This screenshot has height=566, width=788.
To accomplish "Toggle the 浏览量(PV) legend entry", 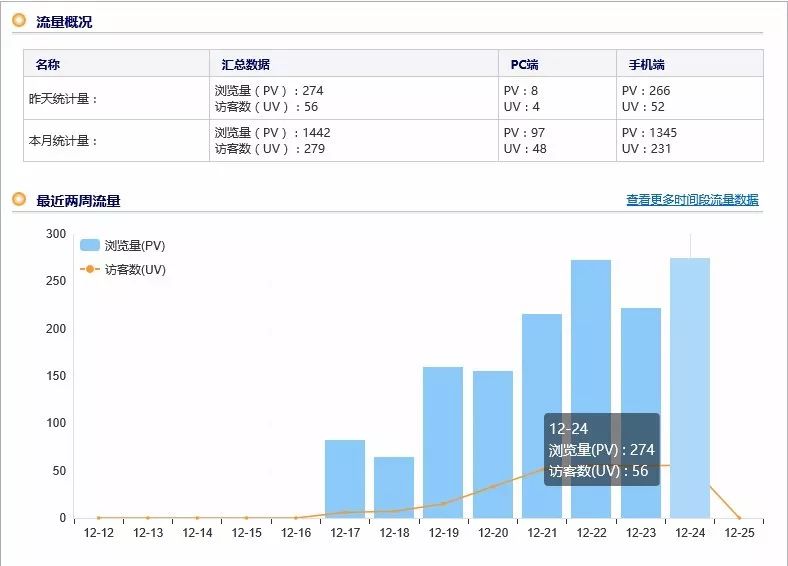I will (123, 245).
